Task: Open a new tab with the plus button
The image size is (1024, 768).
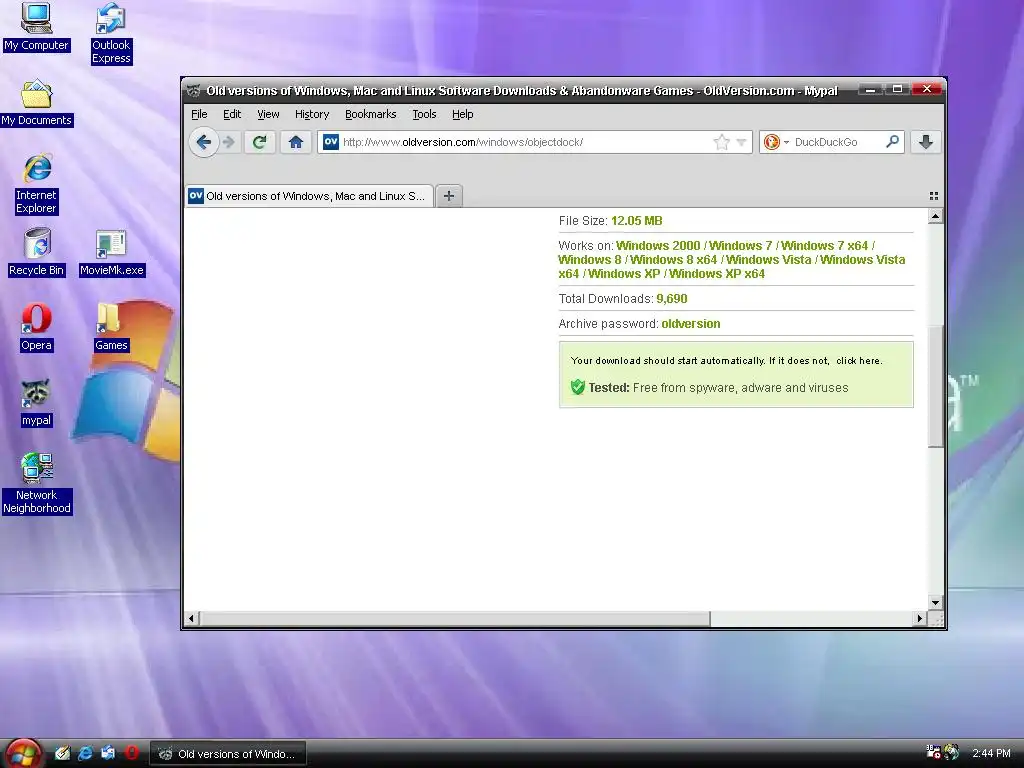Action: coord(449,195)
